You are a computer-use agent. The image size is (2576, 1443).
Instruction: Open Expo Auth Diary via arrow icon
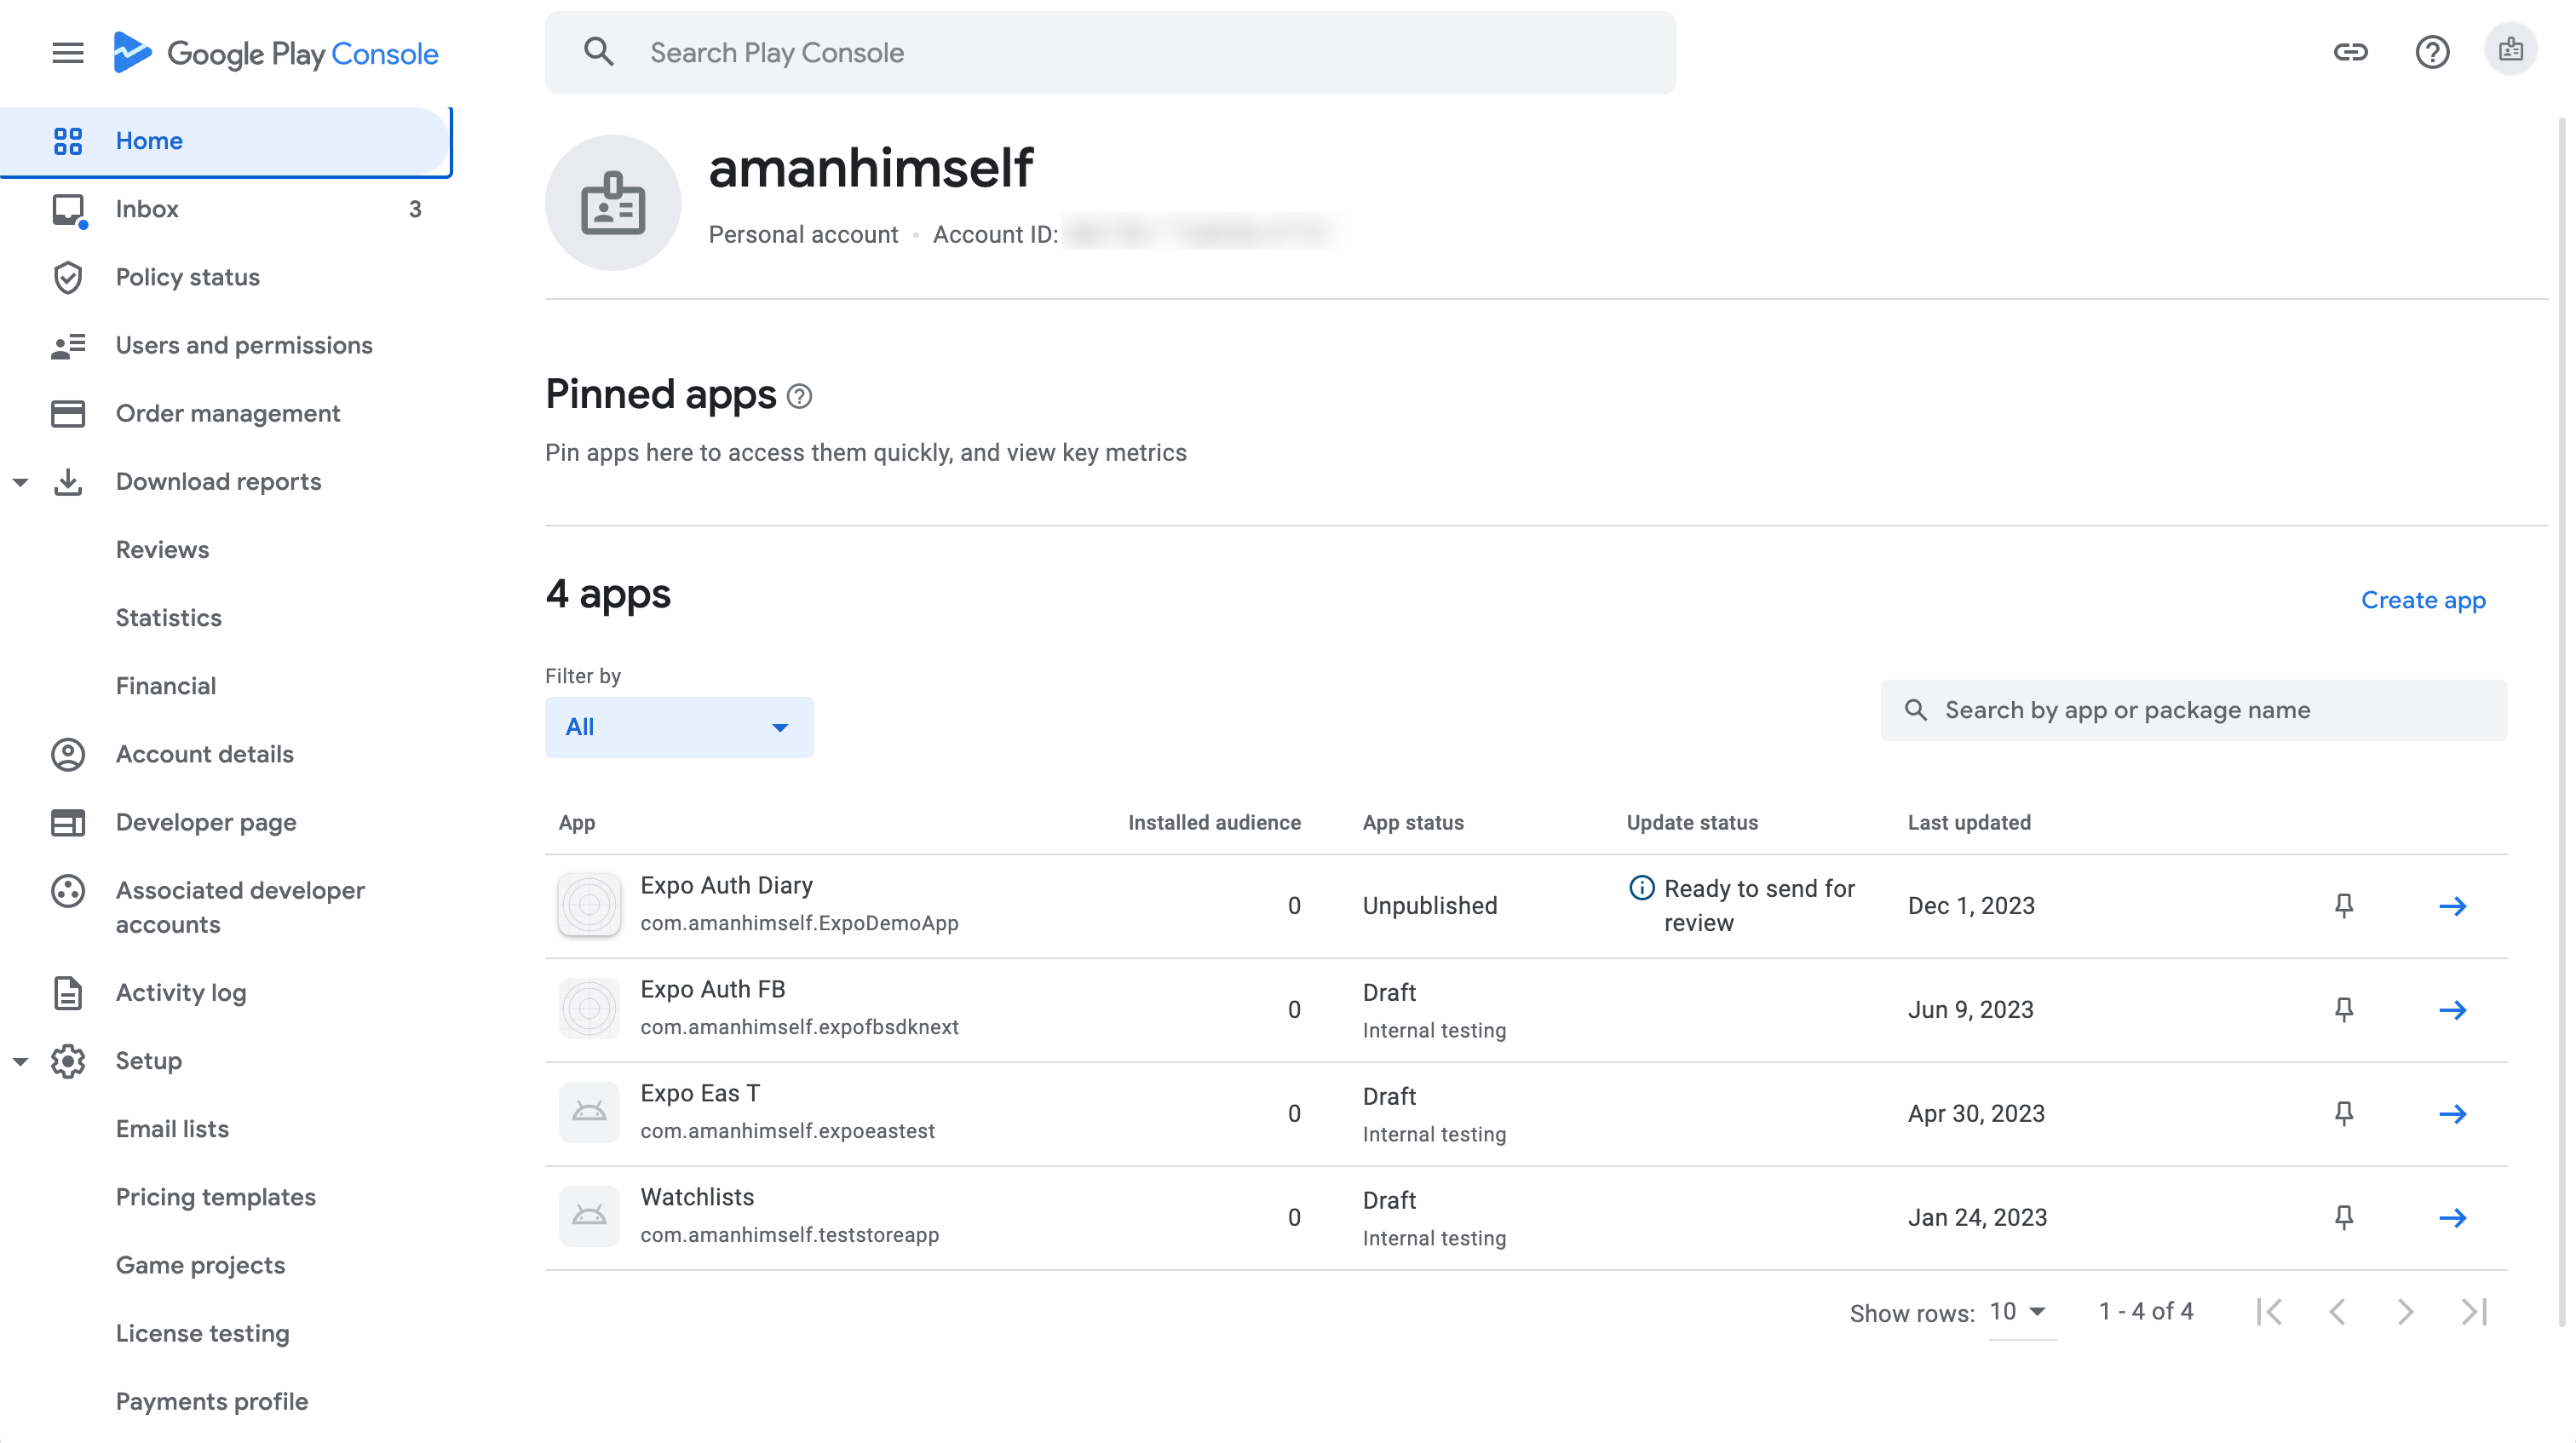[x=2452, y=906]
